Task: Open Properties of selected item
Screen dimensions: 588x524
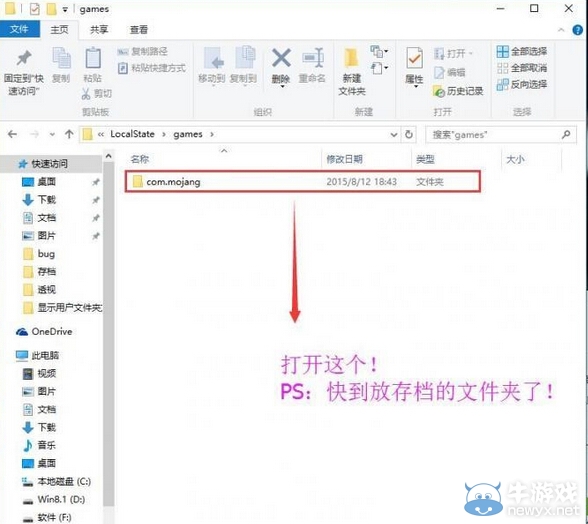Action: pos(414,68)
